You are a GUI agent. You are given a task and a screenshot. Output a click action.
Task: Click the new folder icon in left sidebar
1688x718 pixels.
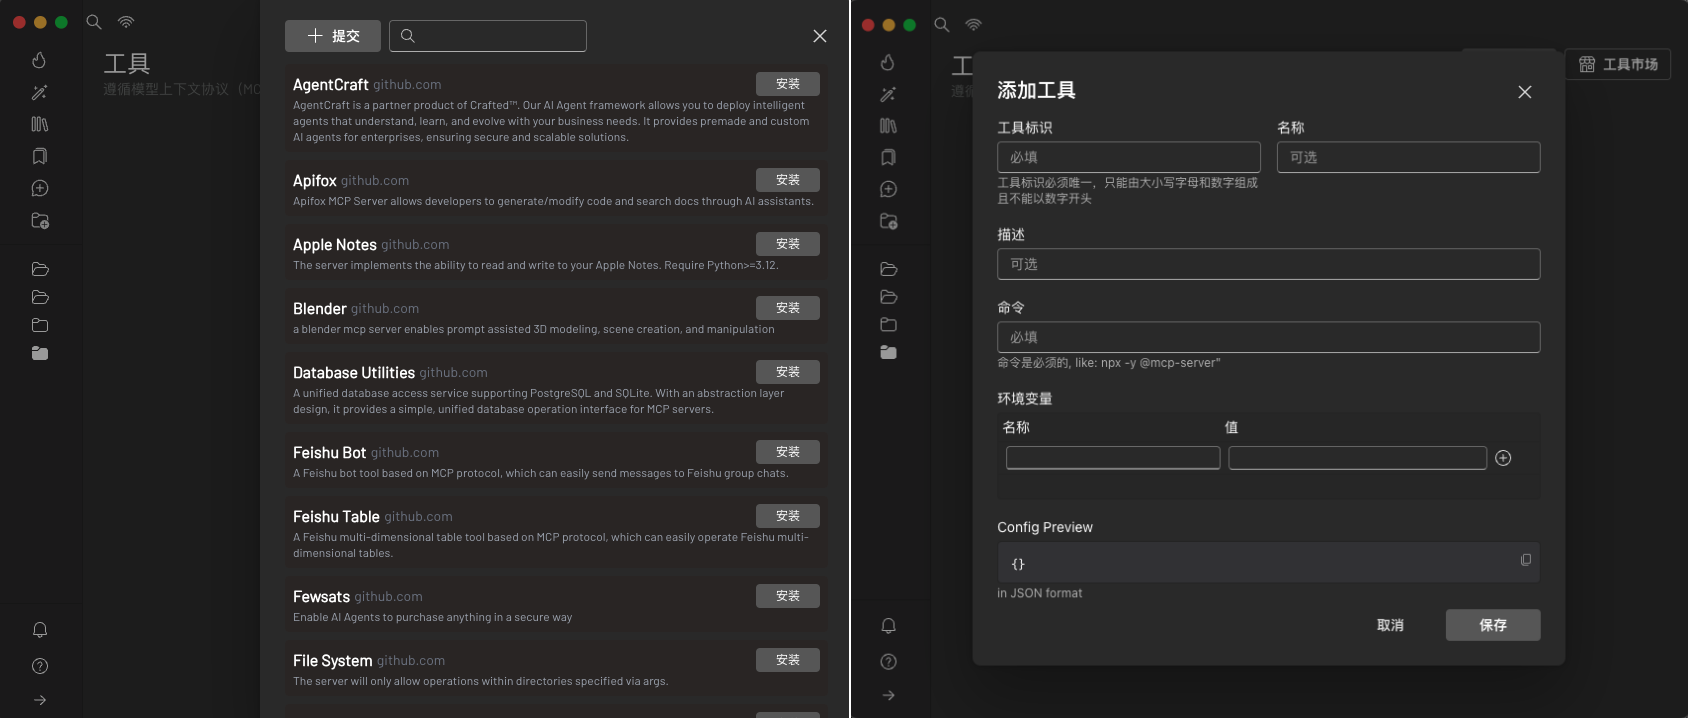(40, 221)
